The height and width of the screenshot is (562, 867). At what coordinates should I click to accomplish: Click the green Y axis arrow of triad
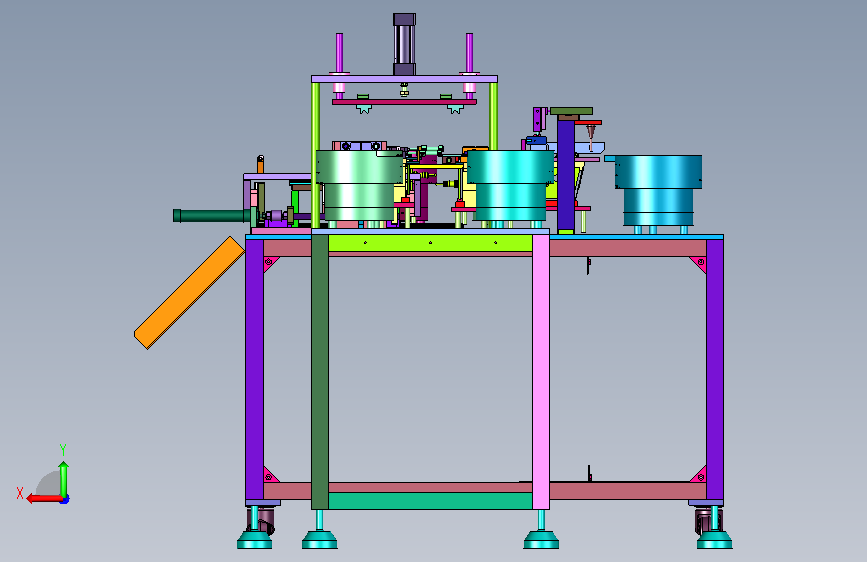64,480
